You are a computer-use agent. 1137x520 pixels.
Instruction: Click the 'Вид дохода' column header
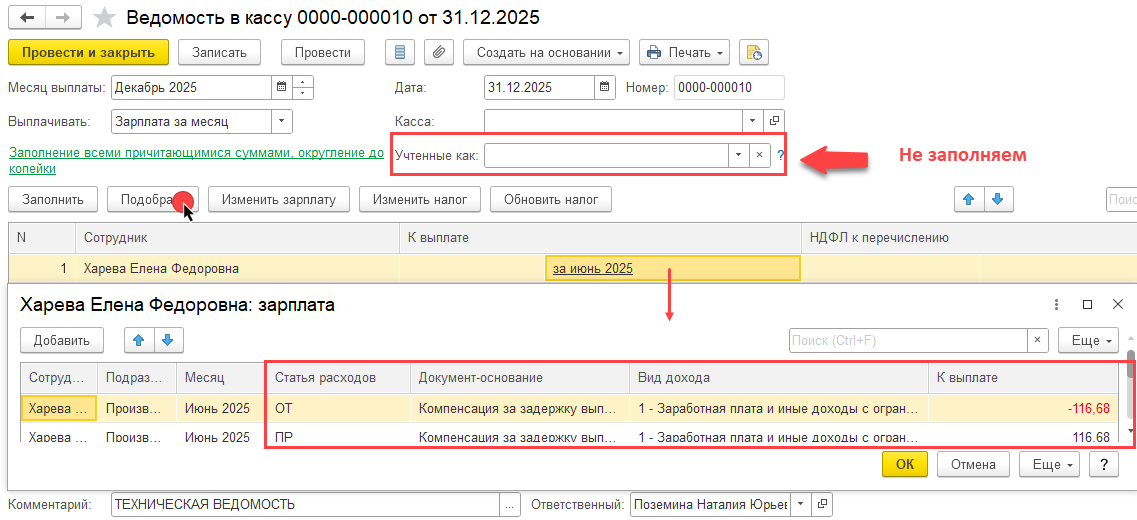pos(779,378)
